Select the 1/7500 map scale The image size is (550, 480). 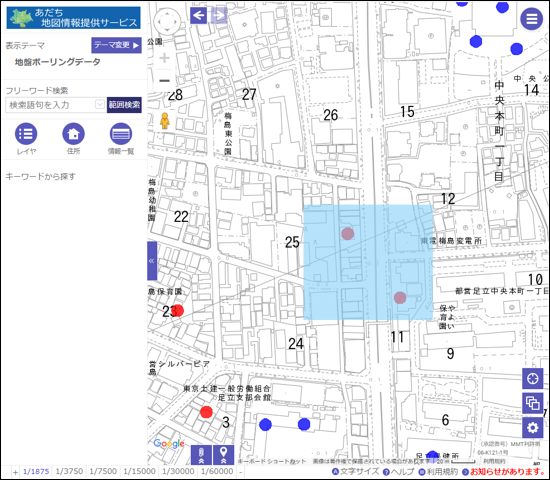pos(103,472)
